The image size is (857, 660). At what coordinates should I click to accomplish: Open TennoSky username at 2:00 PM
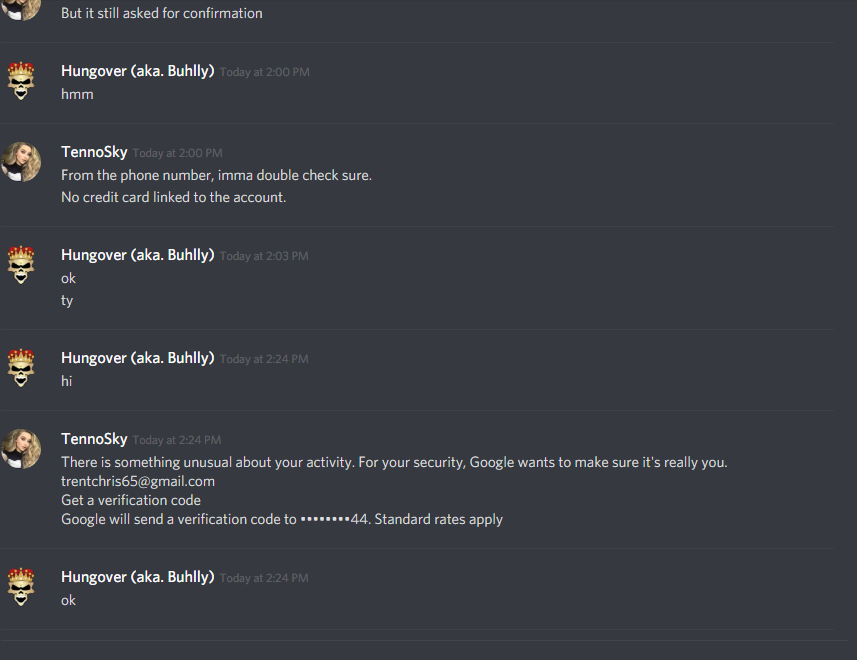pos(94,152)
